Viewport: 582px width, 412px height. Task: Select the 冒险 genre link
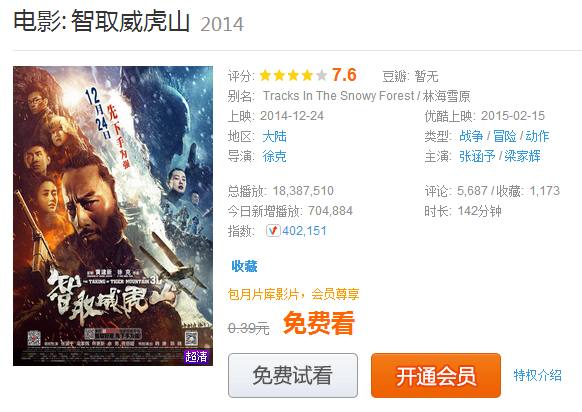[504, 136]
